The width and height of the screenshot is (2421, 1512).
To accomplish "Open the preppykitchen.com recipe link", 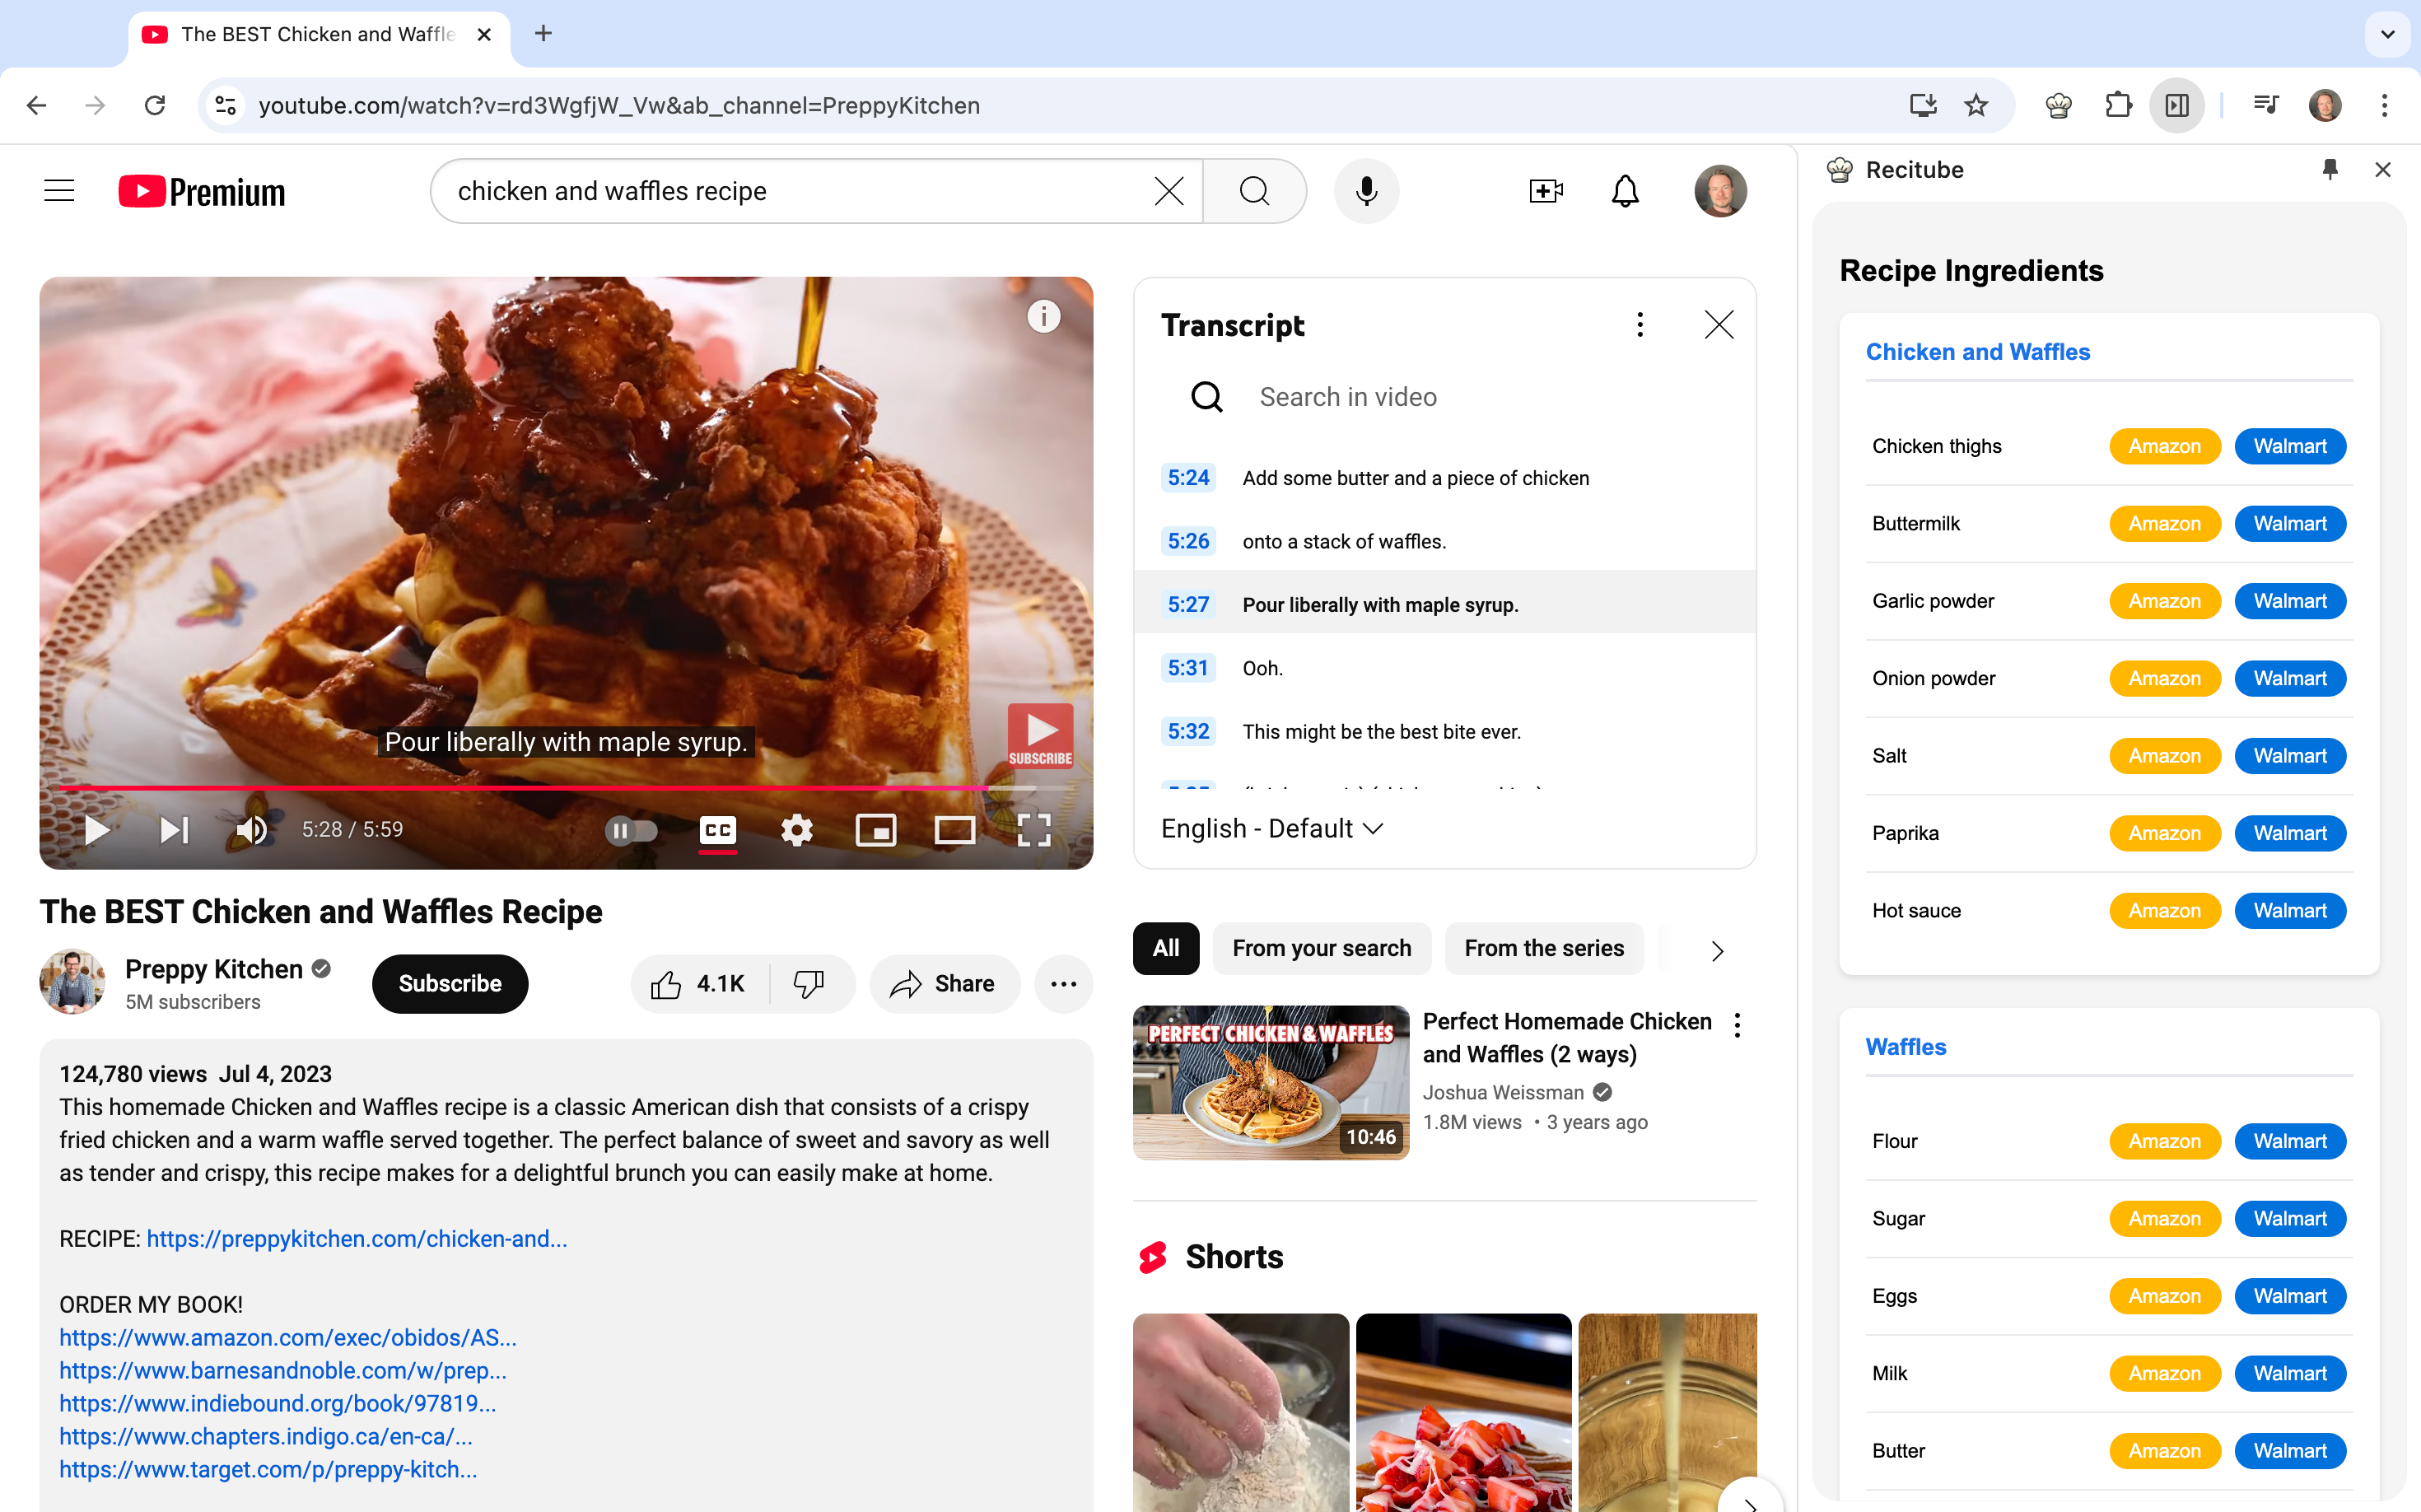I will tap(356, 1238).
